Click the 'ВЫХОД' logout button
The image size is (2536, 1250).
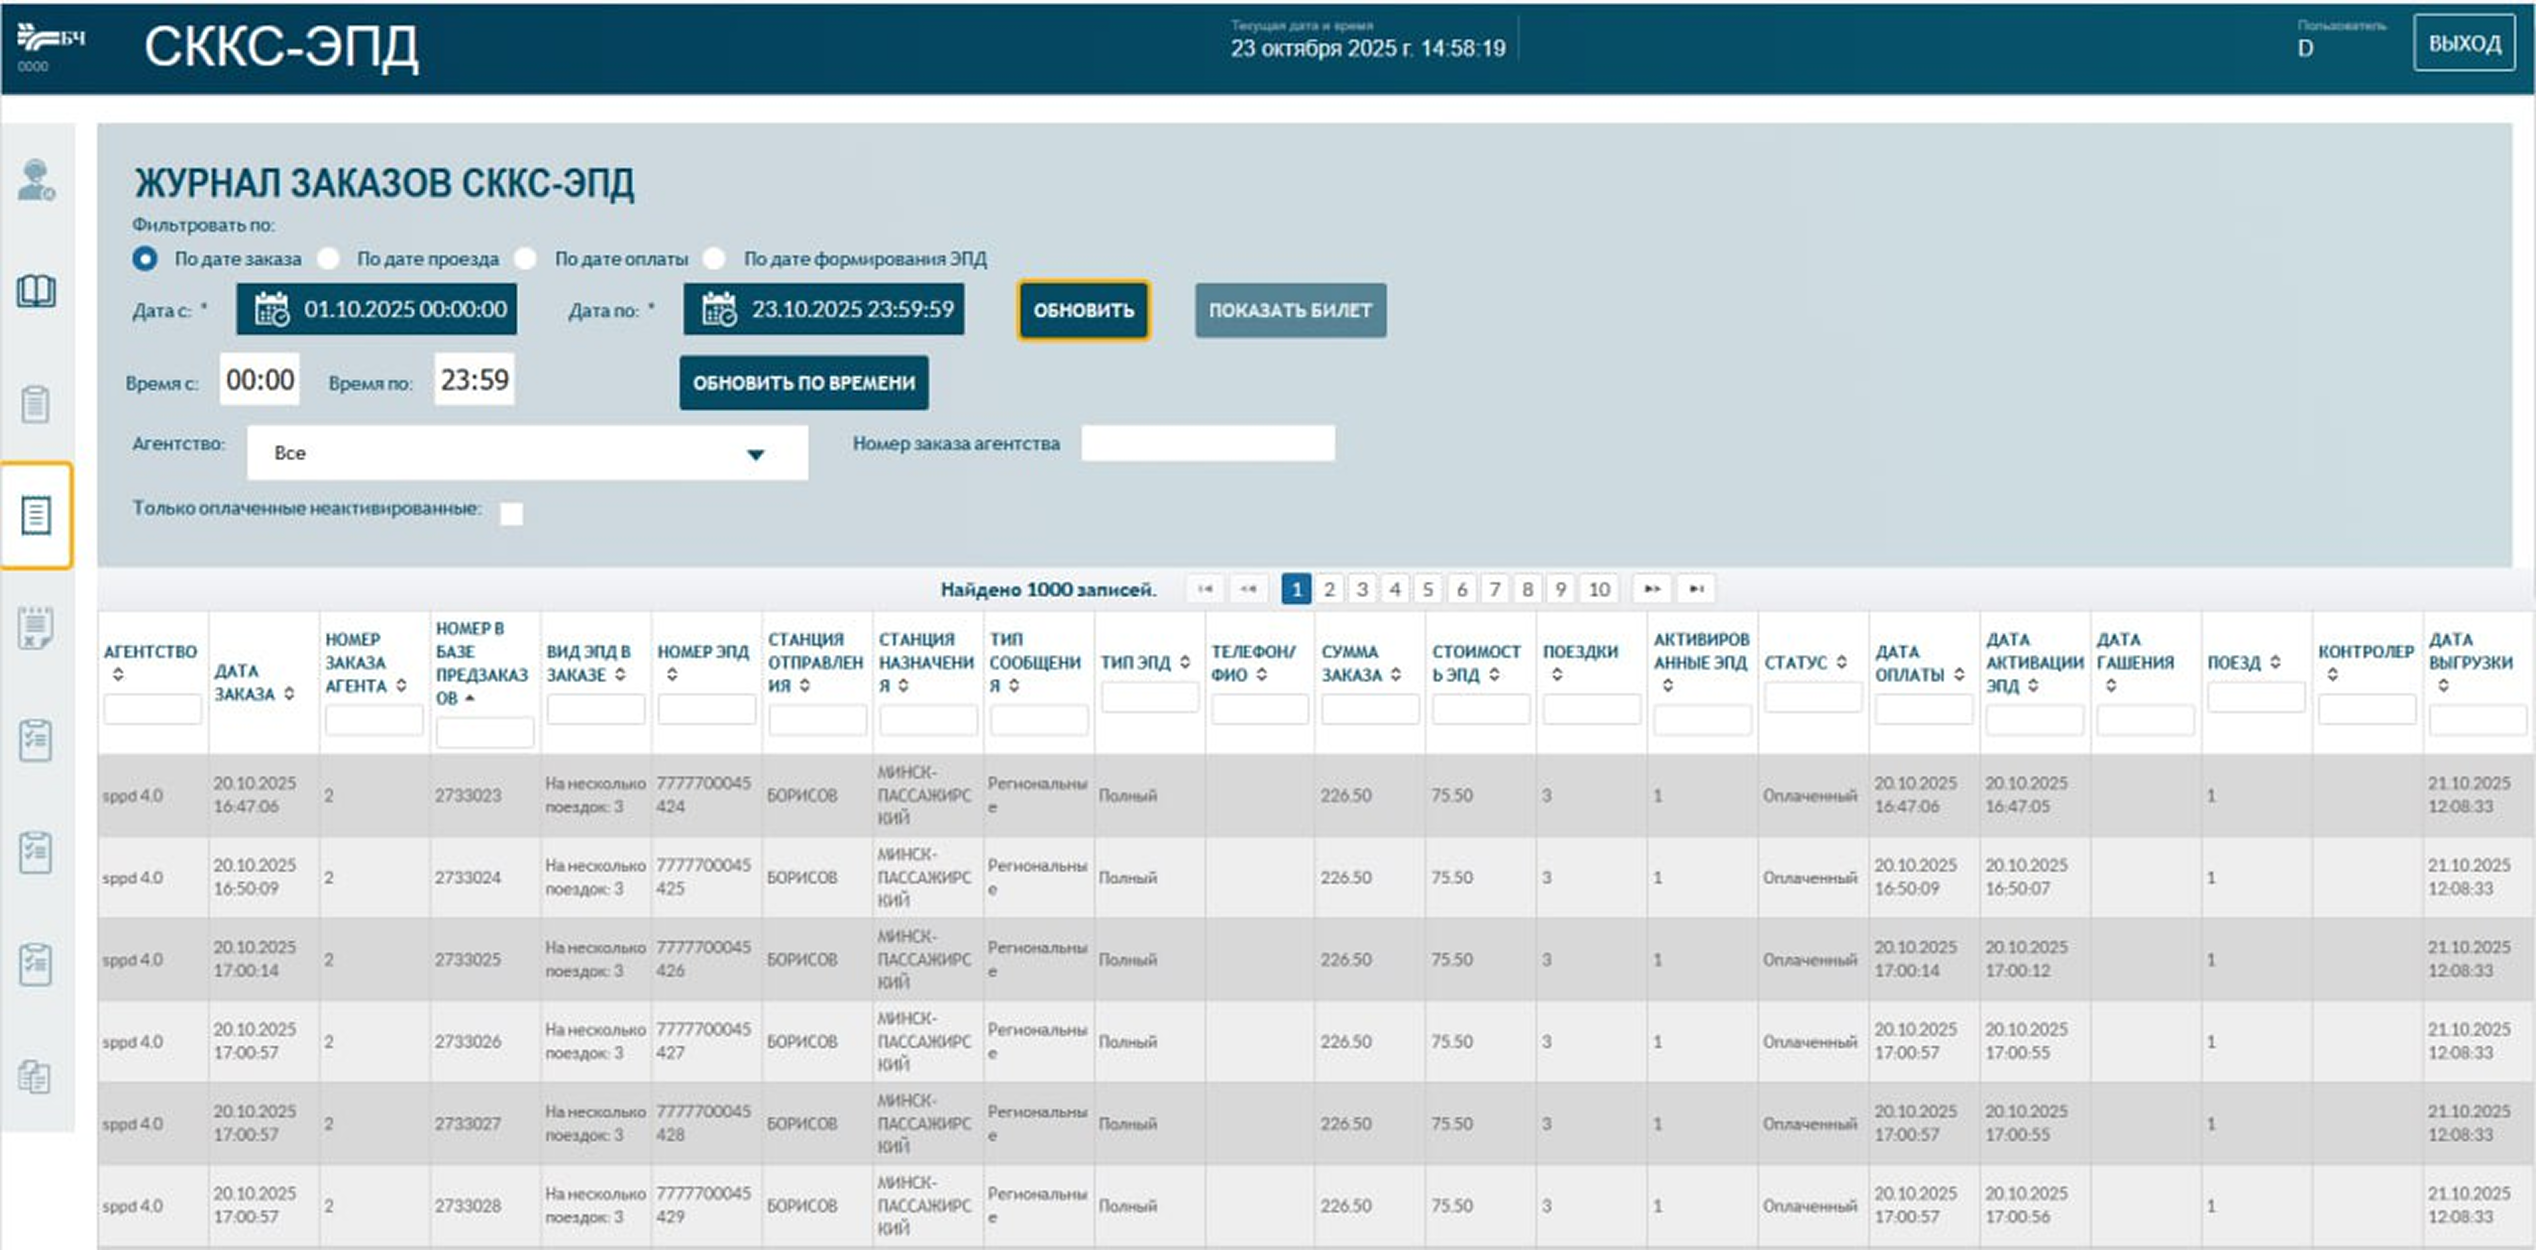point(2464,43)
